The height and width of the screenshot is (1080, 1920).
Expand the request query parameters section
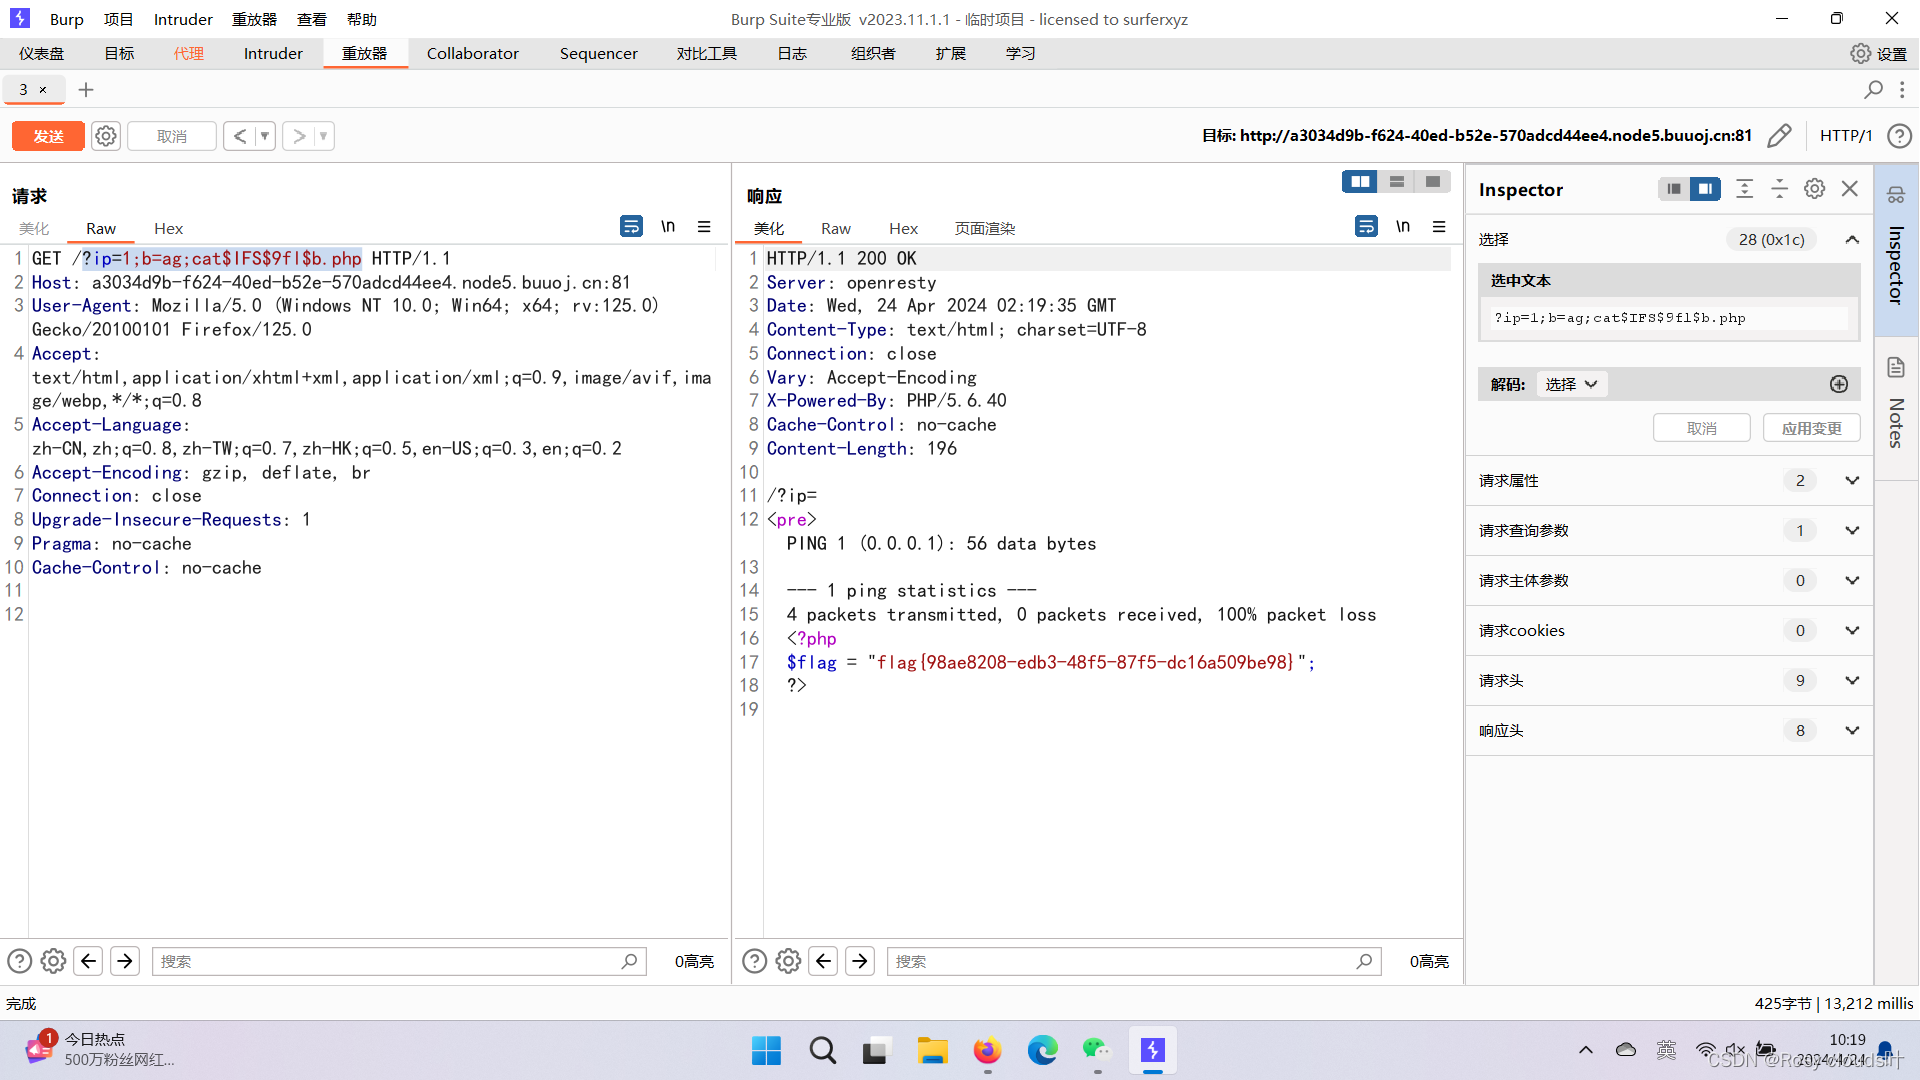point(1851,531)
